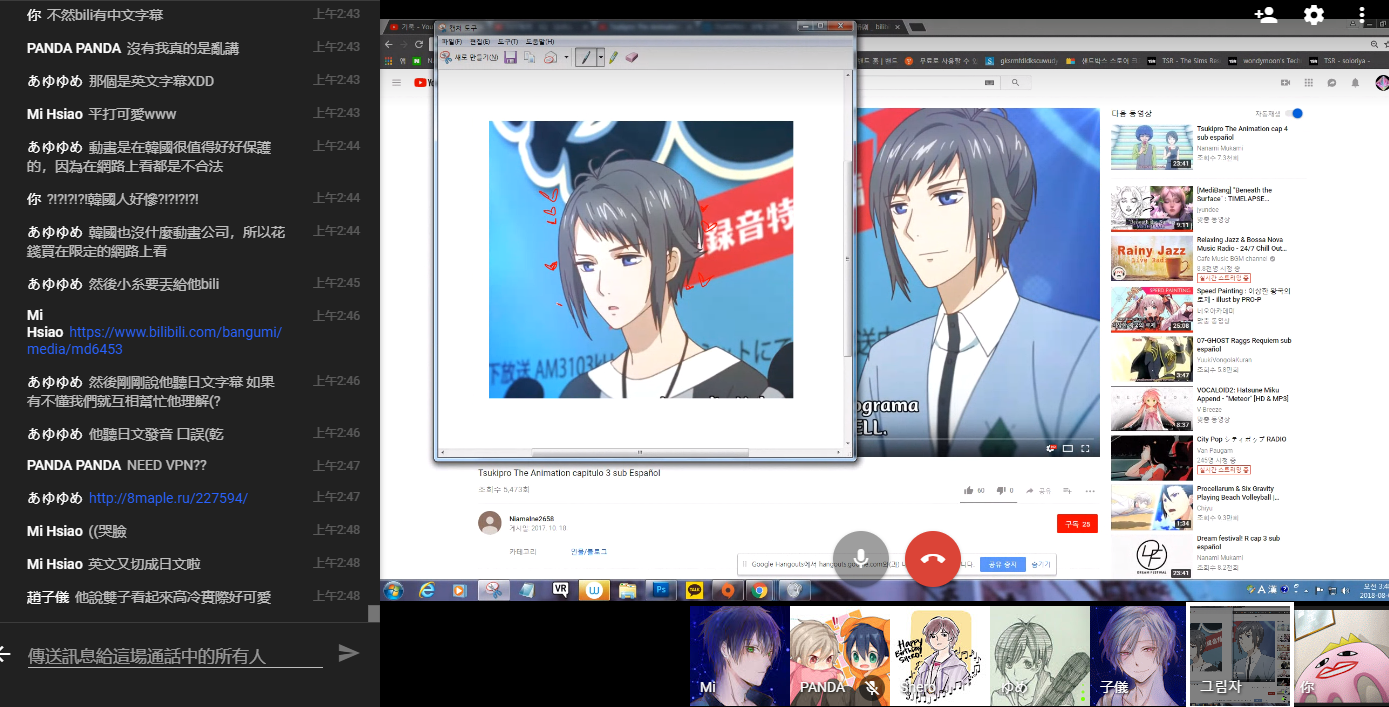Switch YouTube player to theater mode
Viewport: 1389px width, 707px height.
click(1068, 448)
